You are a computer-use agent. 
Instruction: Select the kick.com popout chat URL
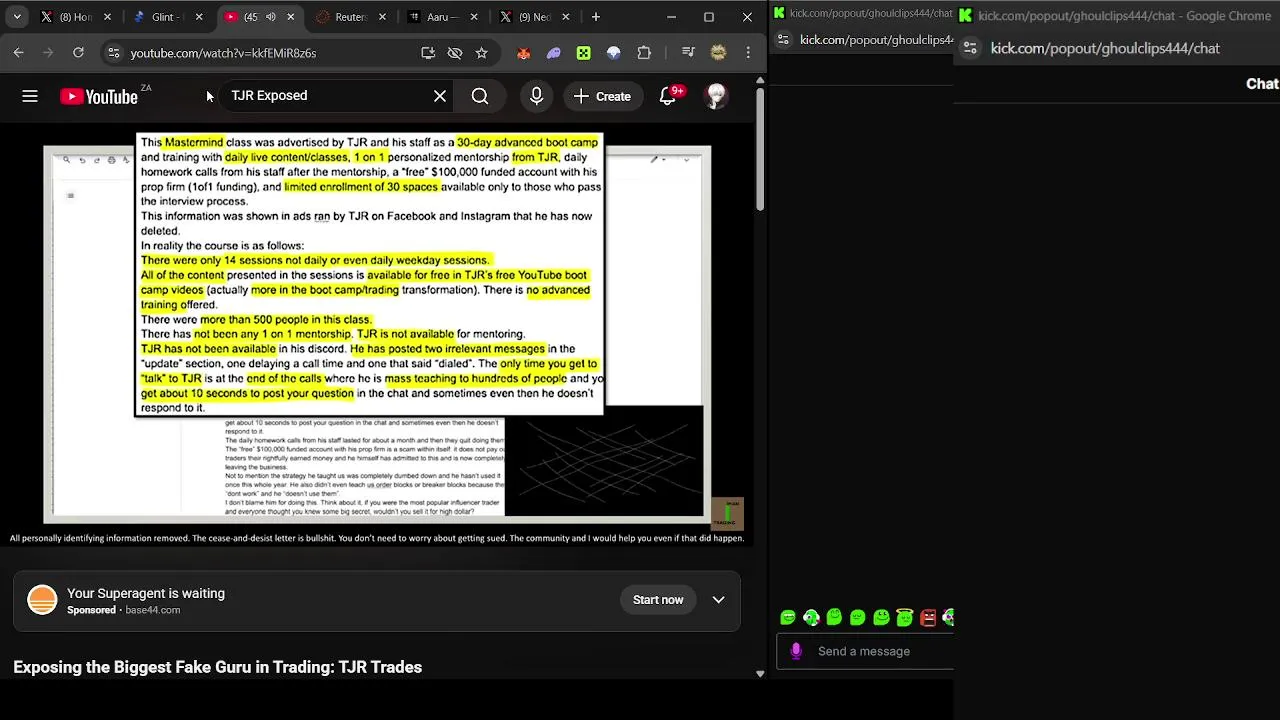click(x=1105, y=48)
